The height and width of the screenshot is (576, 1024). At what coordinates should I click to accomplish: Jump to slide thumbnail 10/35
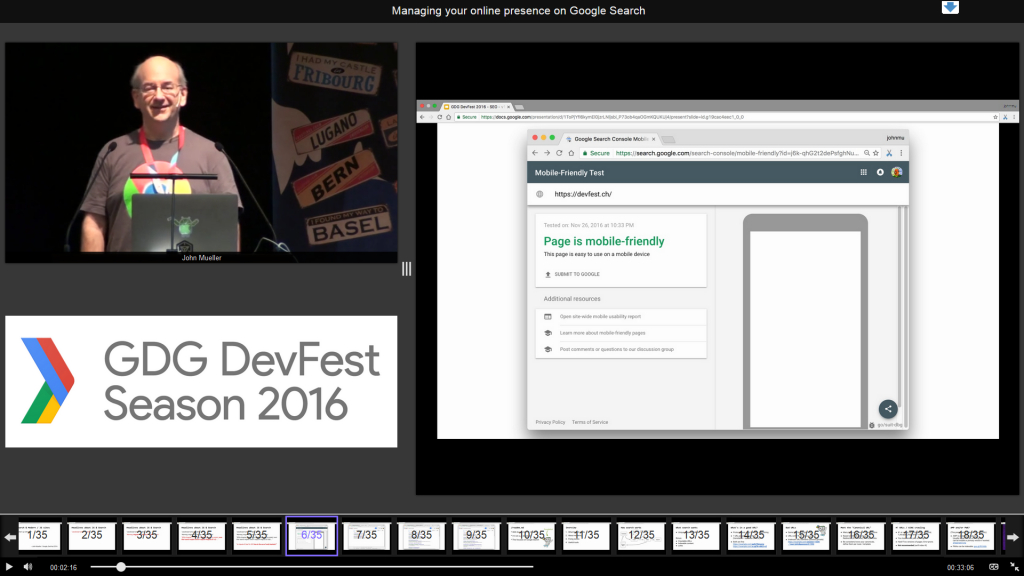[531, 536]
